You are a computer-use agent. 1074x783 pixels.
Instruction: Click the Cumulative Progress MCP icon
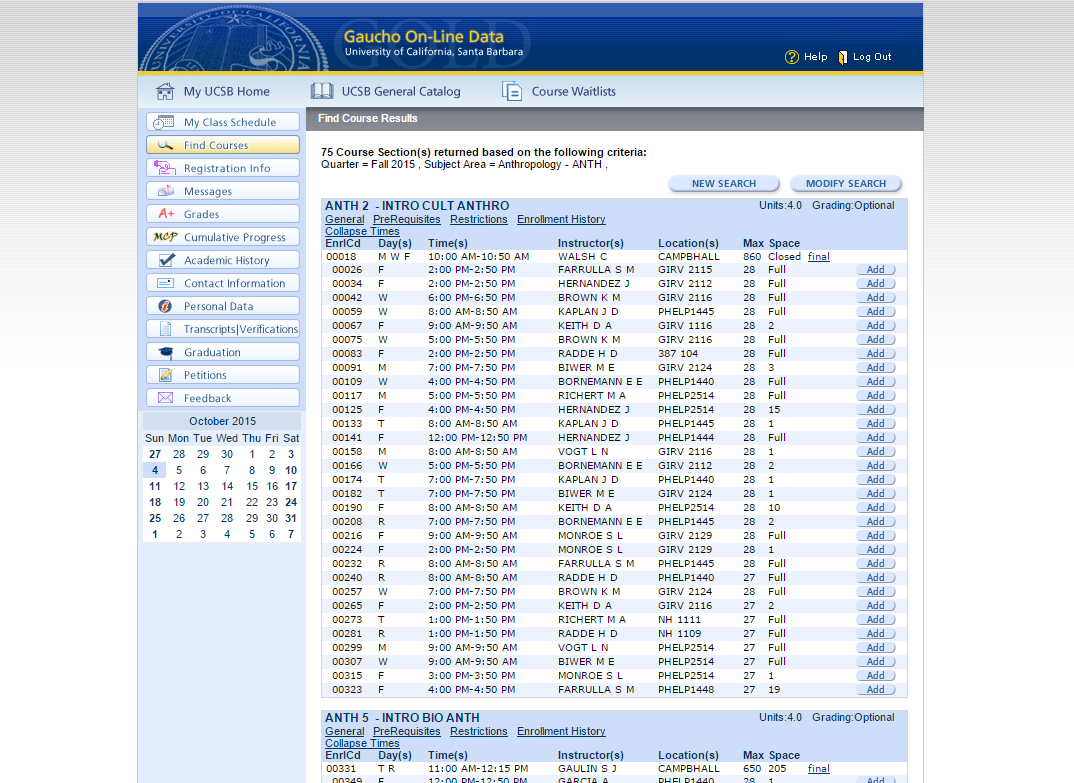tap(165, 237)
